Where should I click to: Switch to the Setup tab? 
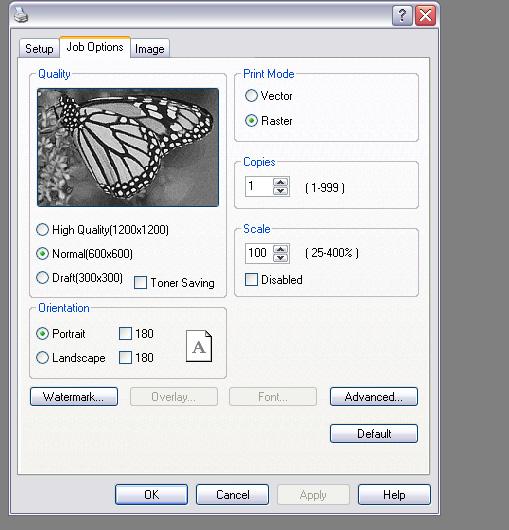pyautogui.click(x=39, y=49)
